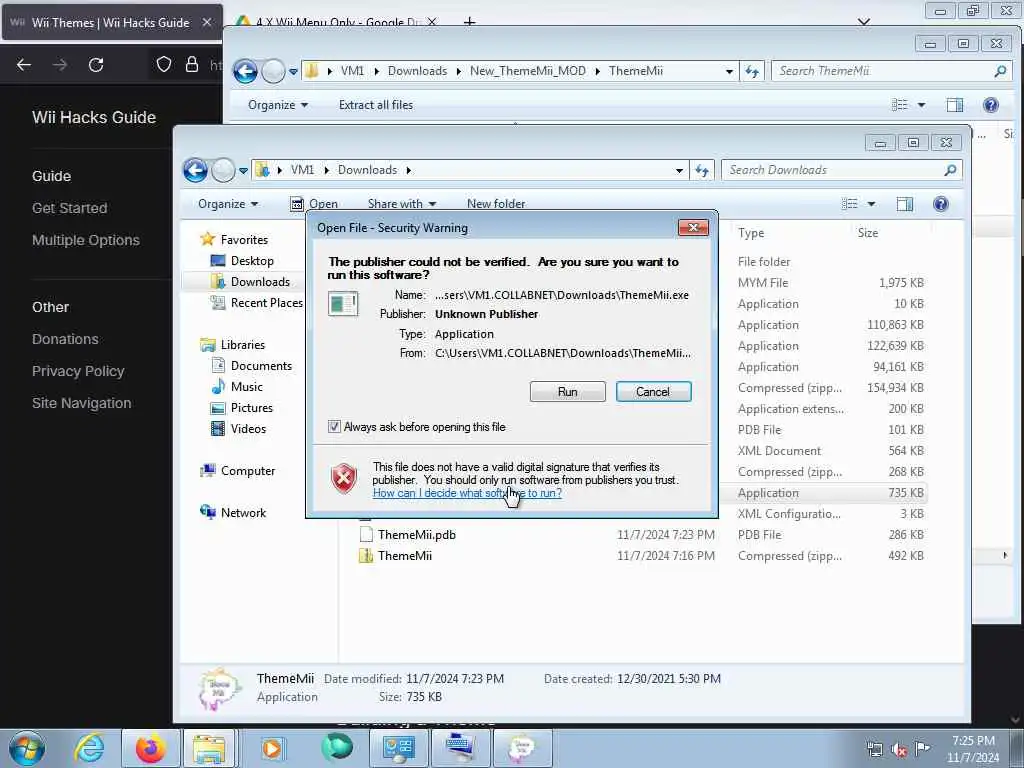Uncheck Always ask before opening this file
1024x768 pixels.
pyautogui.click(x=334, y=427)
